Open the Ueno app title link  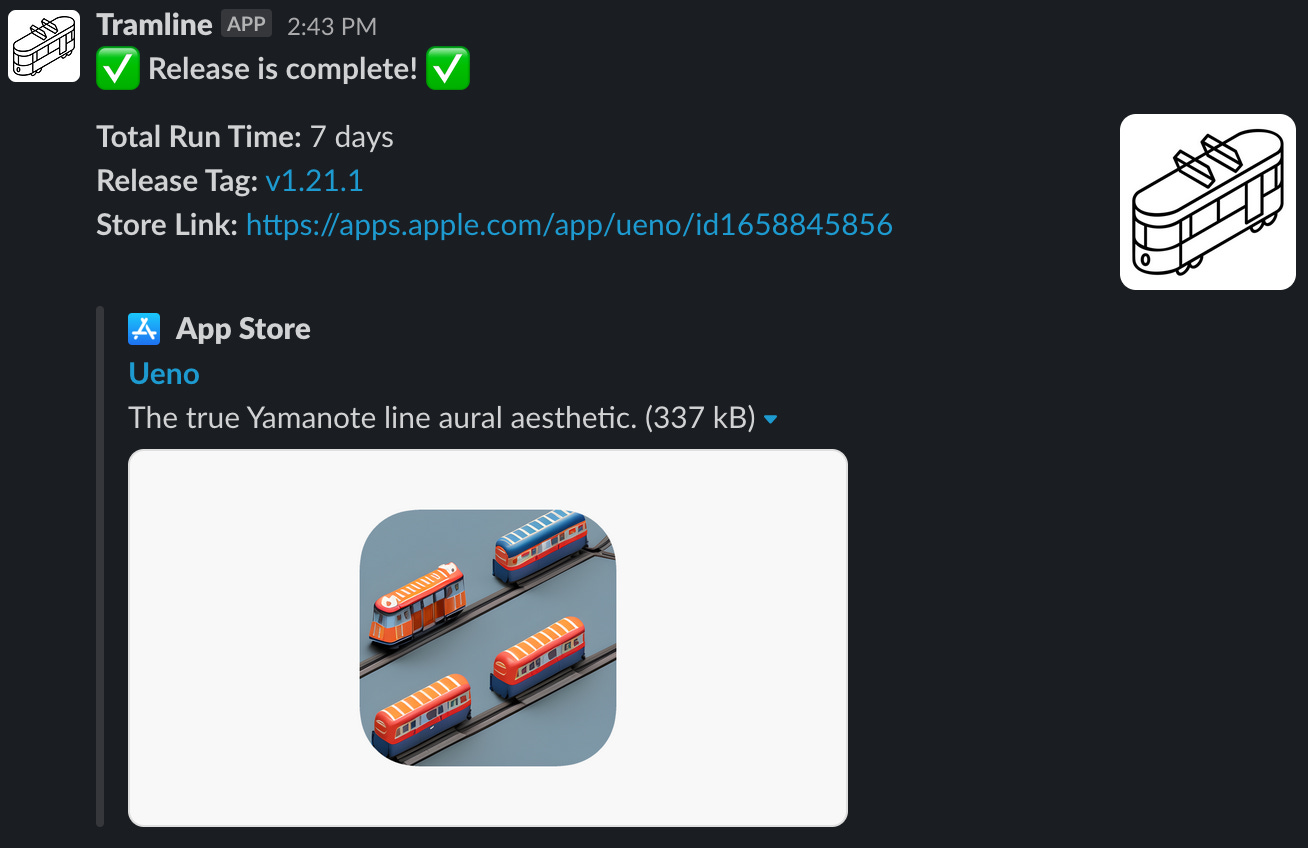click(x=164, y=374)
